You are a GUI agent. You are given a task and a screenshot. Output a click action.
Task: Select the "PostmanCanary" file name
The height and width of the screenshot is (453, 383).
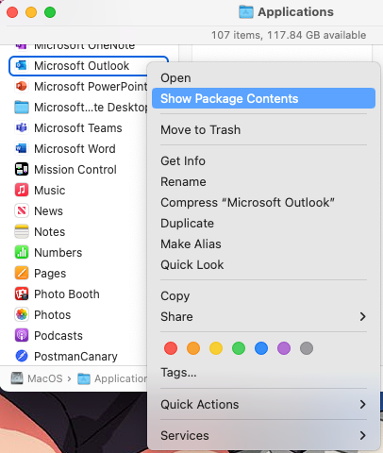coord(76,357)
